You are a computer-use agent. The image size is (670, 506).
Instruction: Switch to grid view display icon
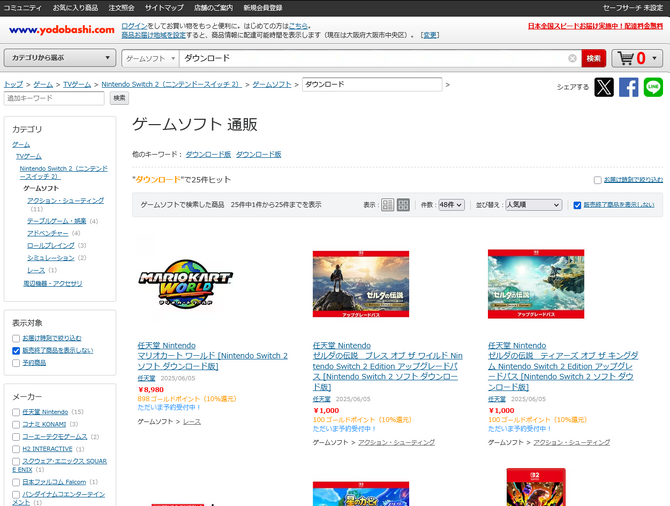click(x=403, y=205)
